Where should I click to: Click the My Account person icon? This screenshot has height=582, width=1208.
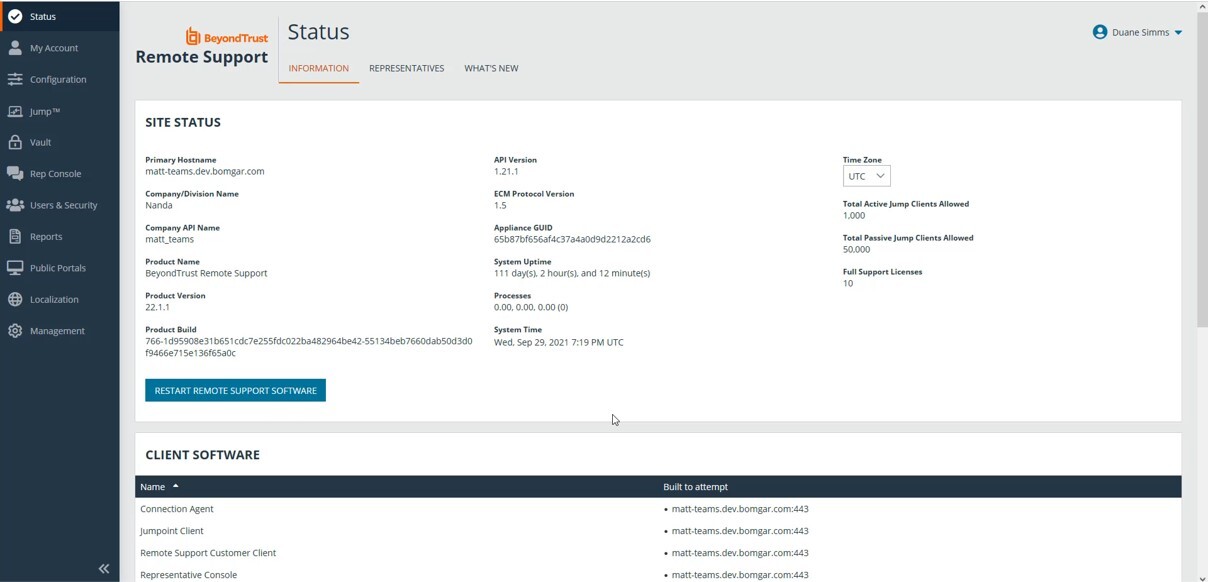[x=15, y=48]
